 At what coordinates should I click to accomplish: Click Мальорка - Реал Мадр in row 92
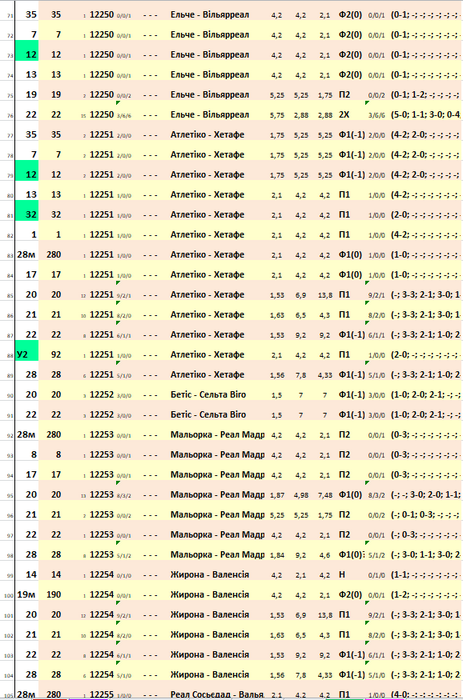[217, 435]
